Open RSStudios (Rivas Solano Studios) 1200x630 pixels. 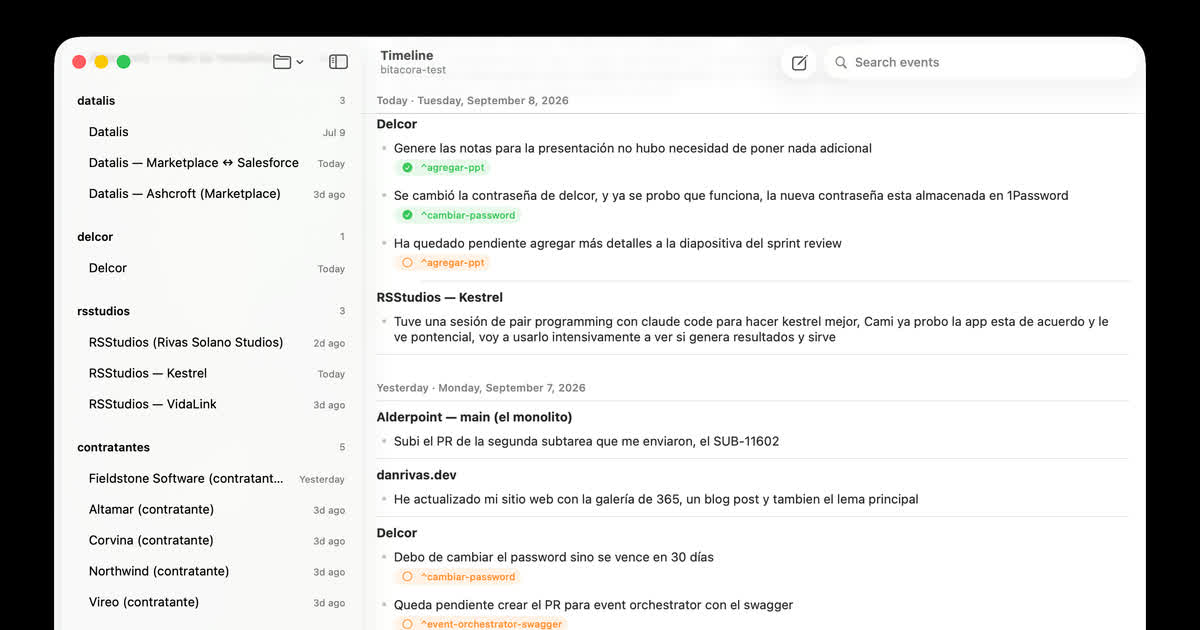click(x=216, y=342)
